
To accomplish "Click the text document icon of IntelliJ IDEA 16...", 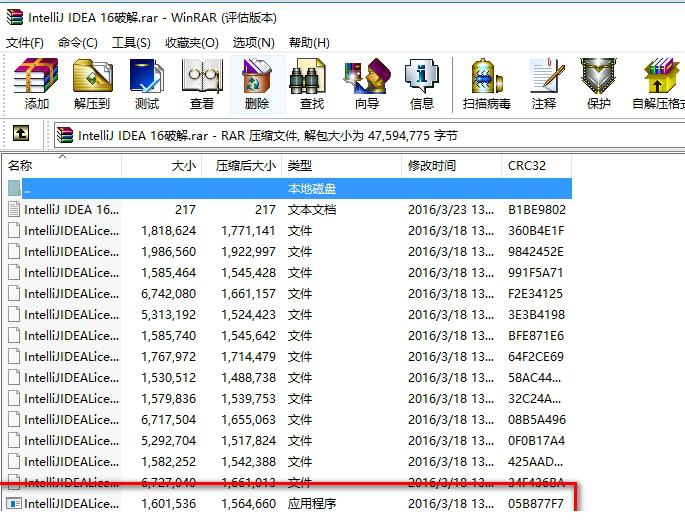I will coord(14,209).
